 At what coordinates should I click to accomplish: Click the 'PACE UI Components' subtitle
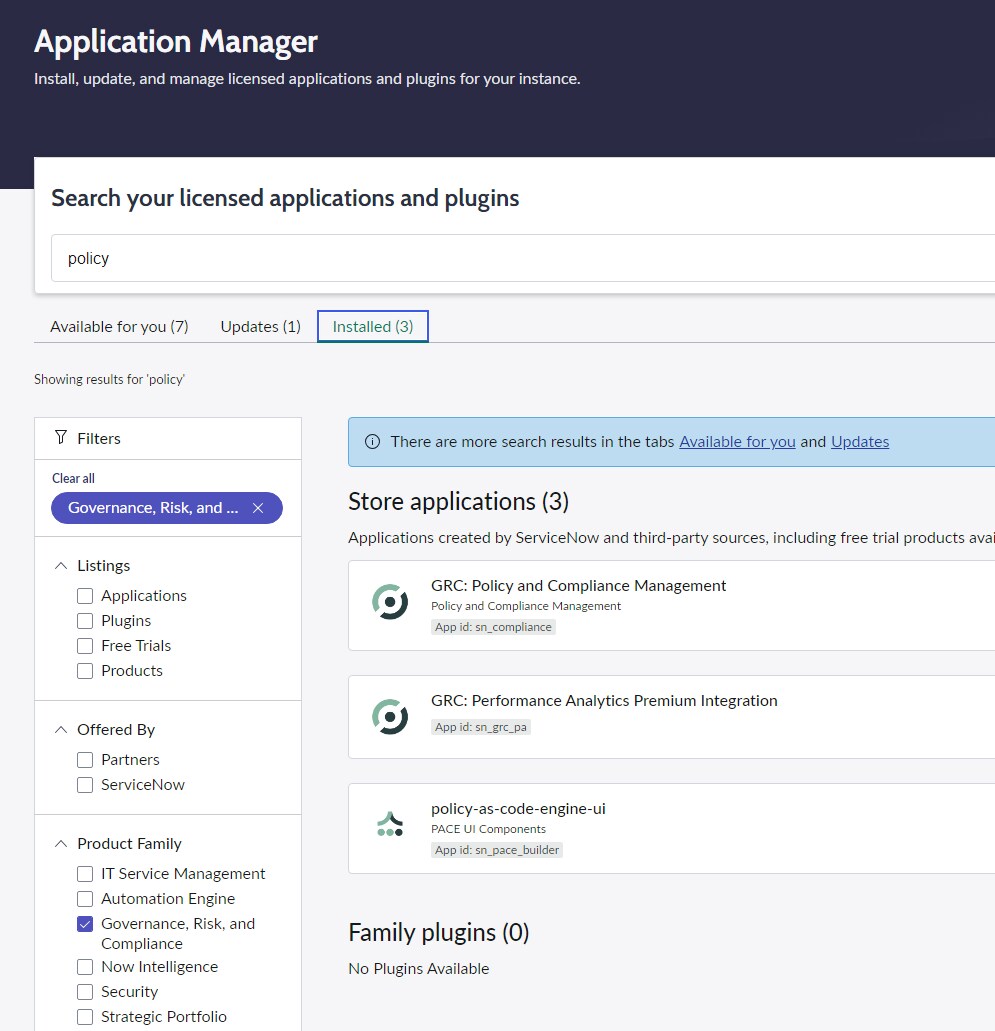point(489,829)
